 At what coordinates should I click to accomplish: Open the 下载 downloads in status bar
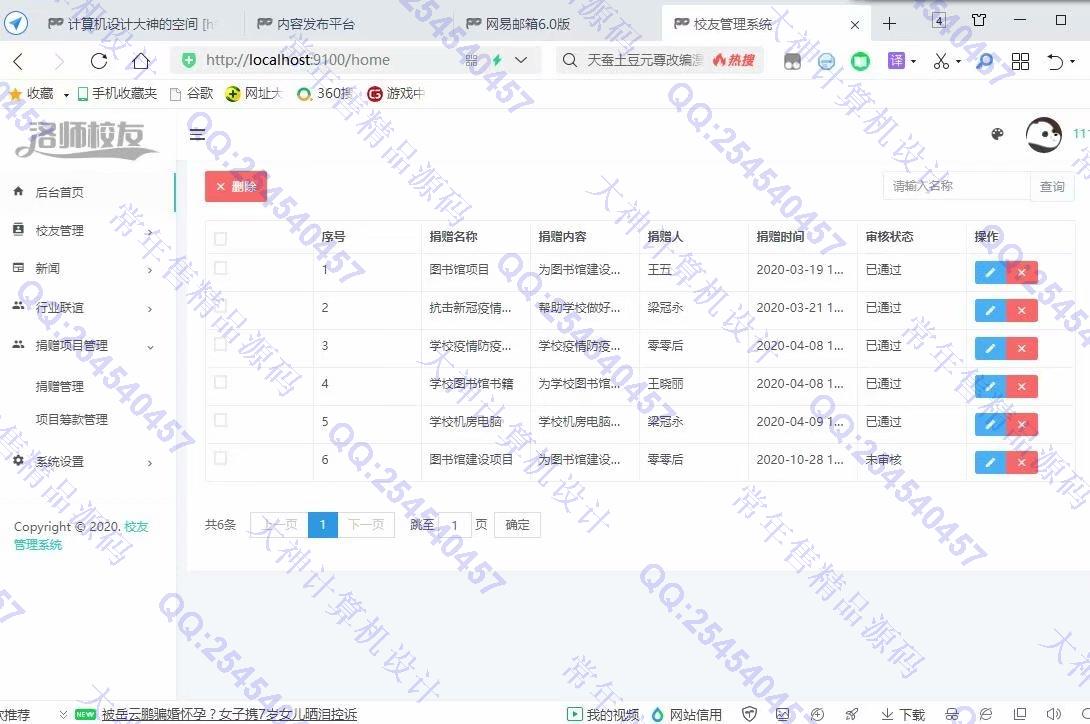(903, 714)
